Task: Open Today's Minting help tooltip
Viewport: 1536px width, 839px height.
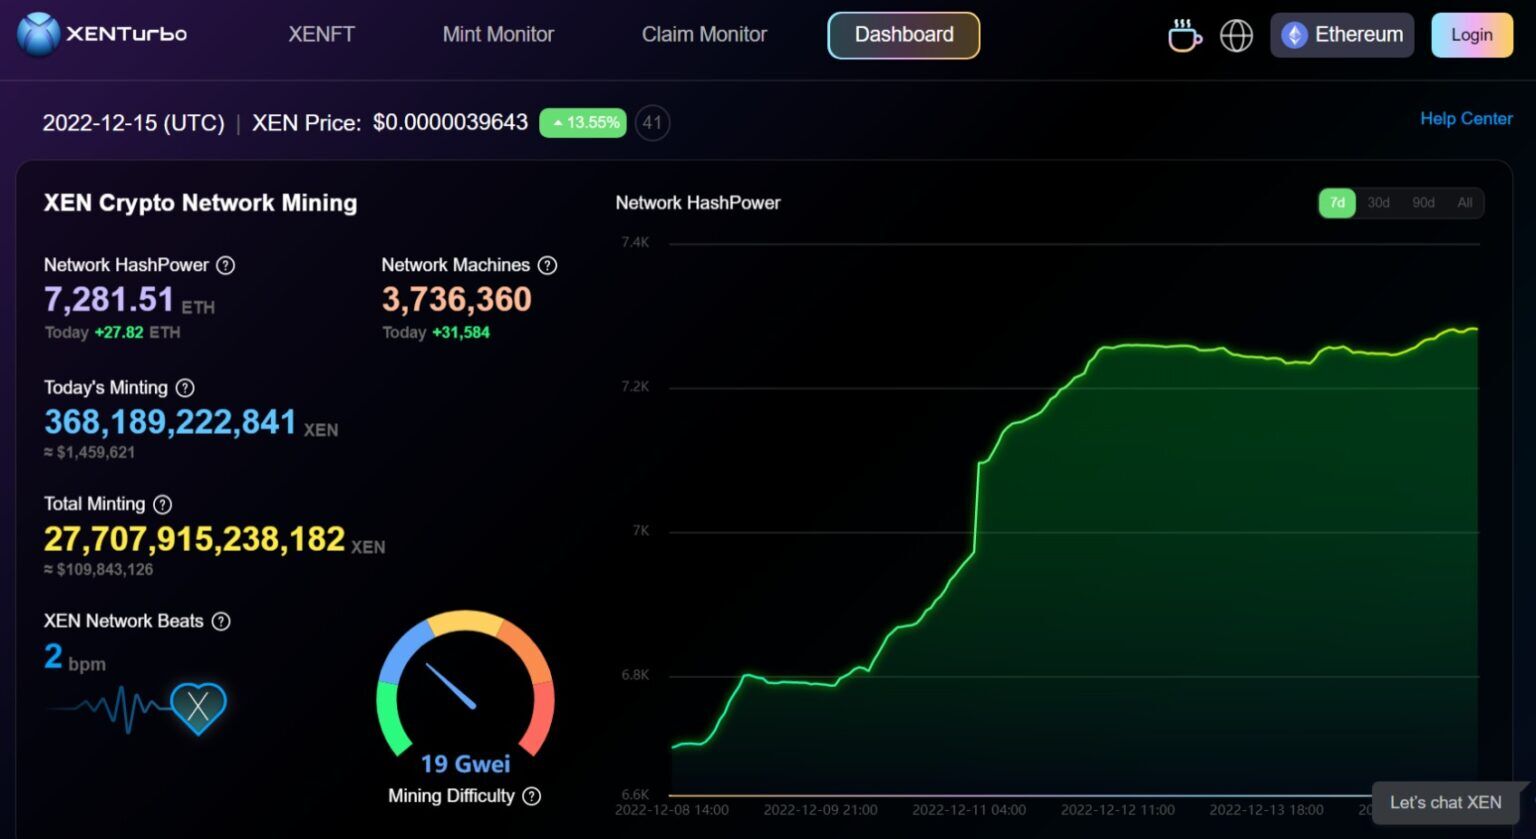Action: [x=186, y=388]
